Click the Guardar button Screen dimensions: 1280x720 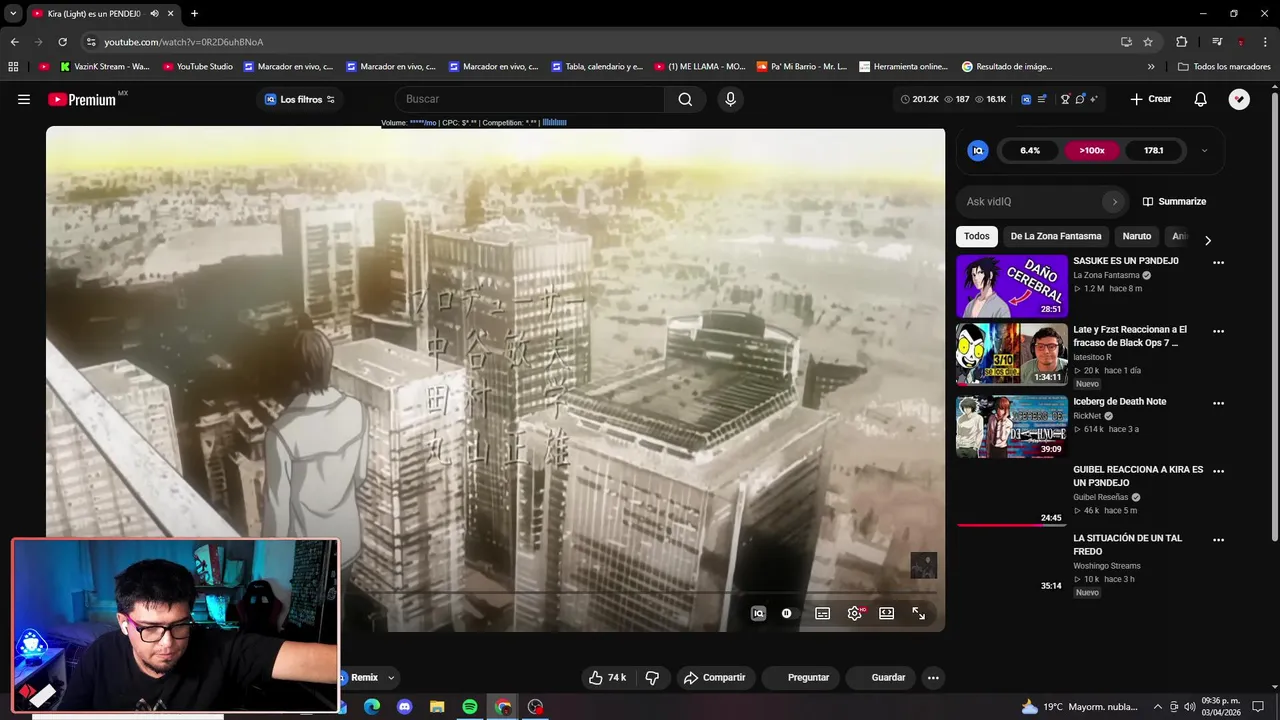880,678
